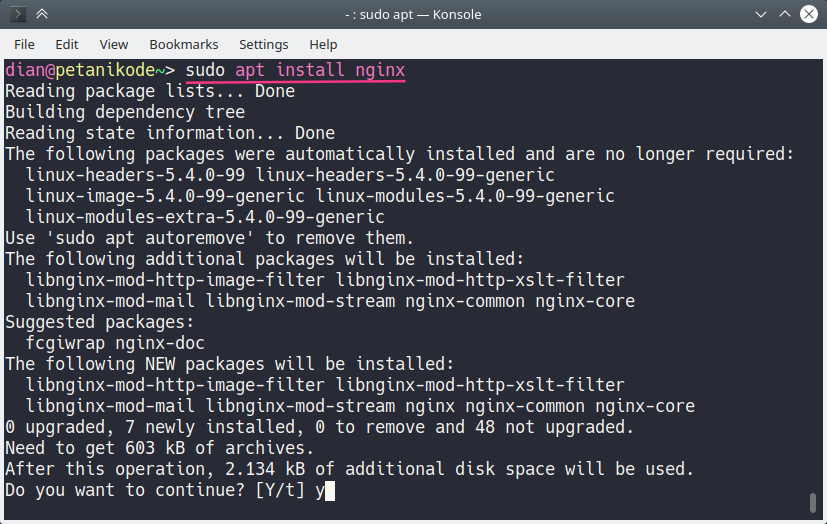Open the Bookmarks menu

click(x=184, y=45)
